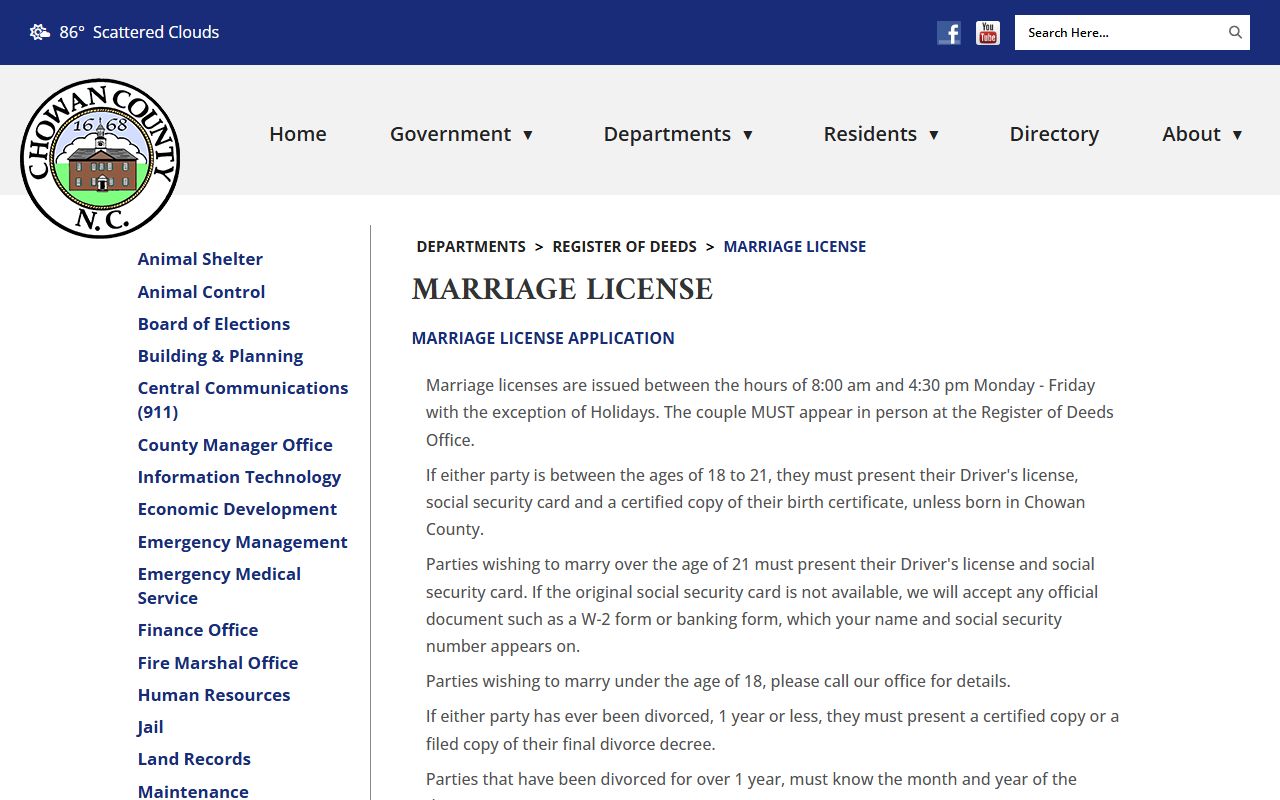Open Finance Office sidebar link

[x=198, y=630]
